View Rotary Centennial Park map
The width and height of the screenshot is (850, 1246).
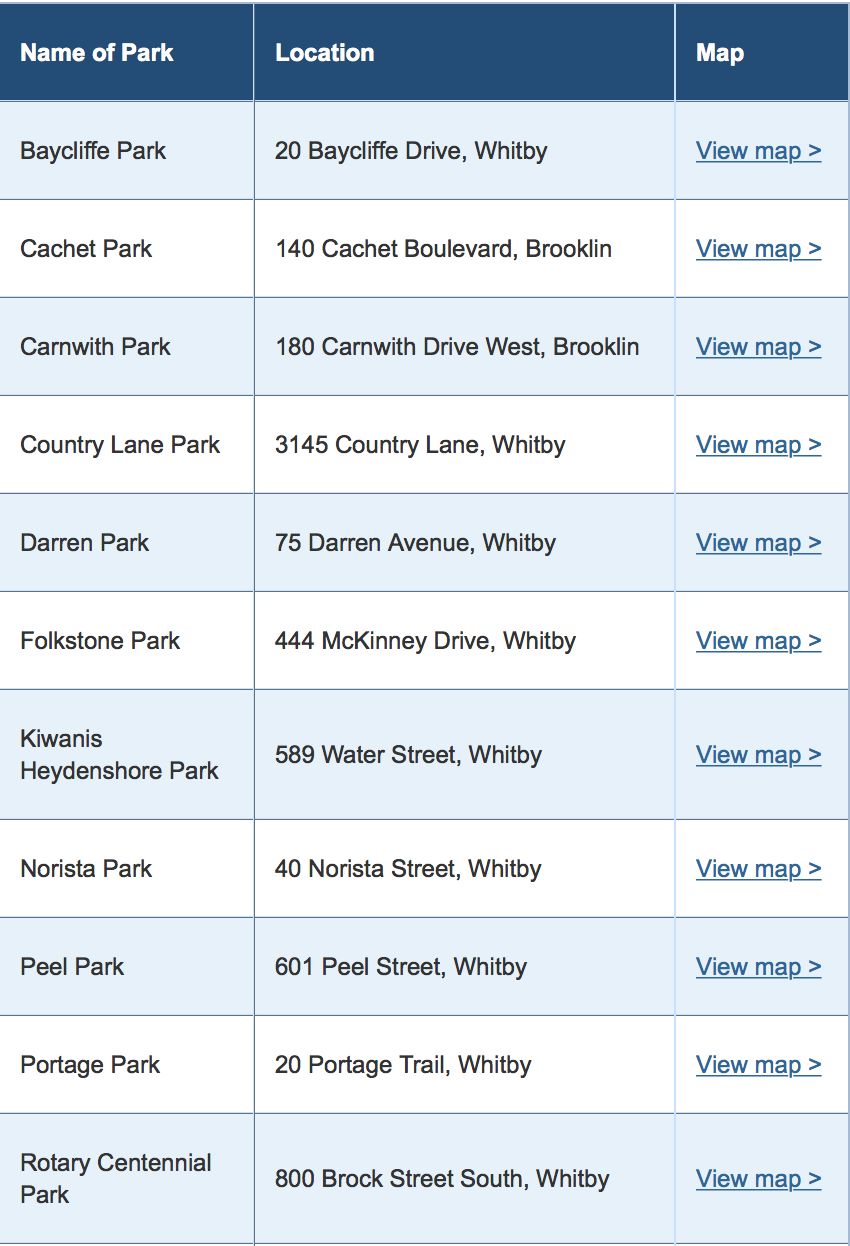pyautogui.click(x=758, y=1179)
